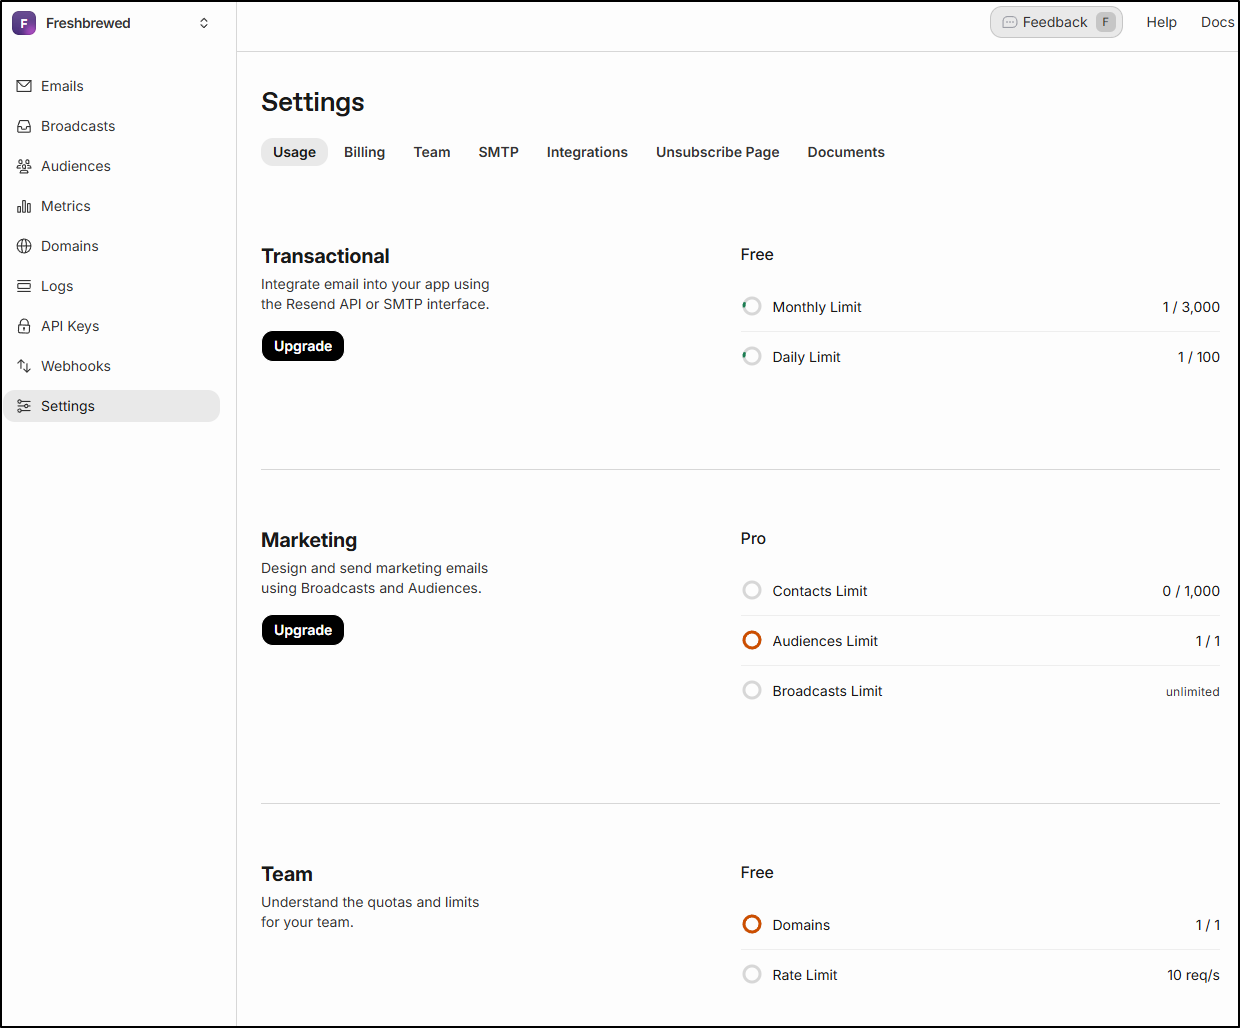Click the F shortcut badge in Feedback
This screenshot has height=1028, width=1240.
[1105, 22]
